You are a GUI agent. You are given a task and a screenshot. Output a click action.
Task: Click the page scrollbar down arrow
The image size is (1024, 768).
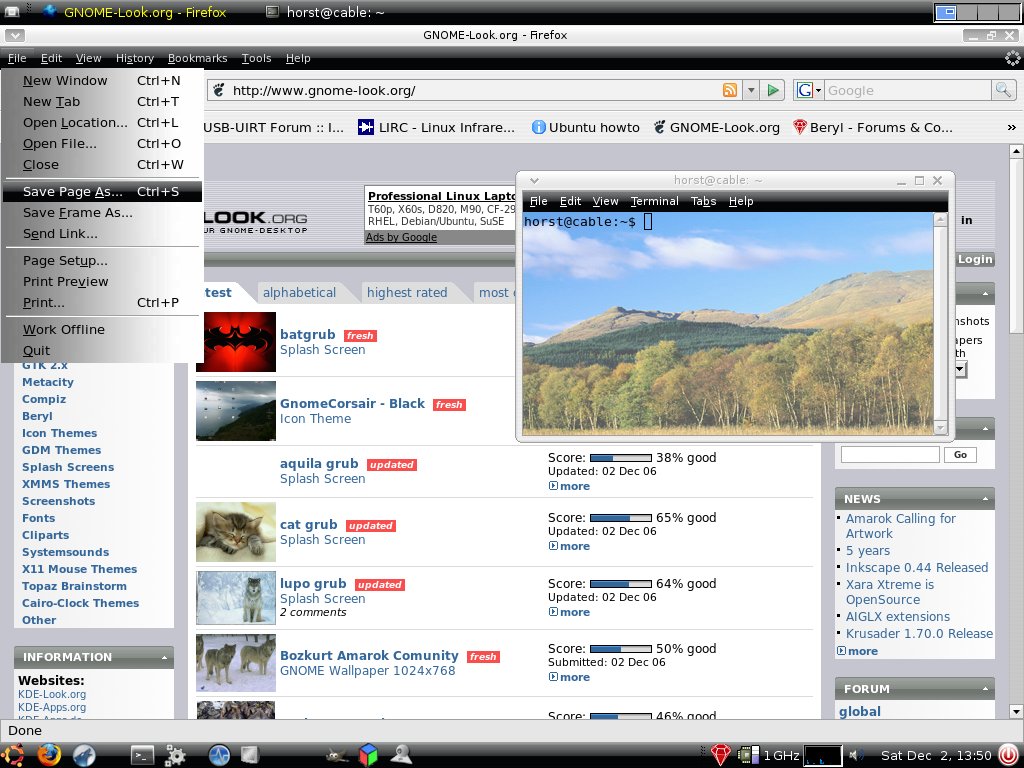pyautogui.click(x=1015, y=711)
